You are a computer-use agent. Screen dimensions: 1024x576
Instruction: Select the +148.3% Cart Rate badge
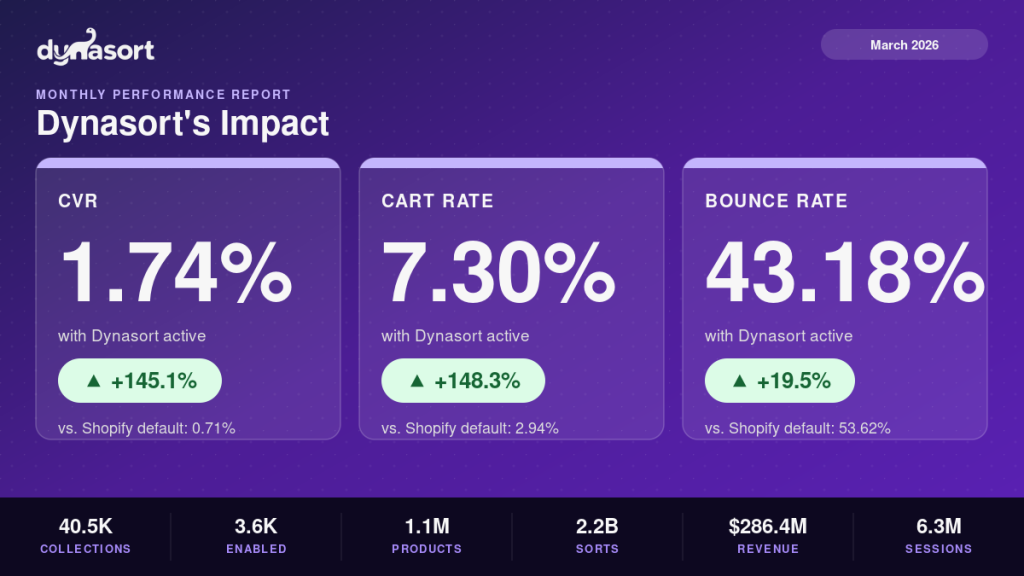pyautogui.click(x=463, y=381)
